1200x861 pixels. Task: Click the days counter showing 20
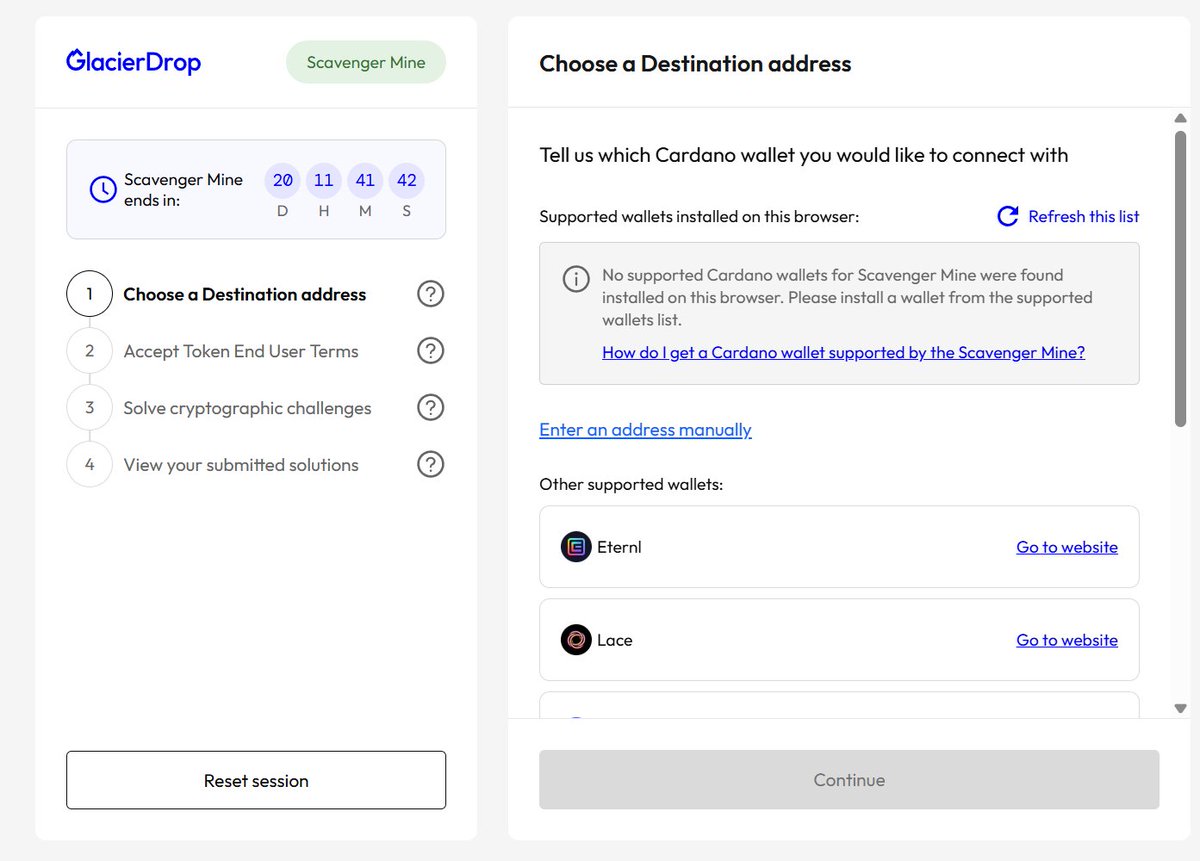pyautogui.click(x=283, y=181)
